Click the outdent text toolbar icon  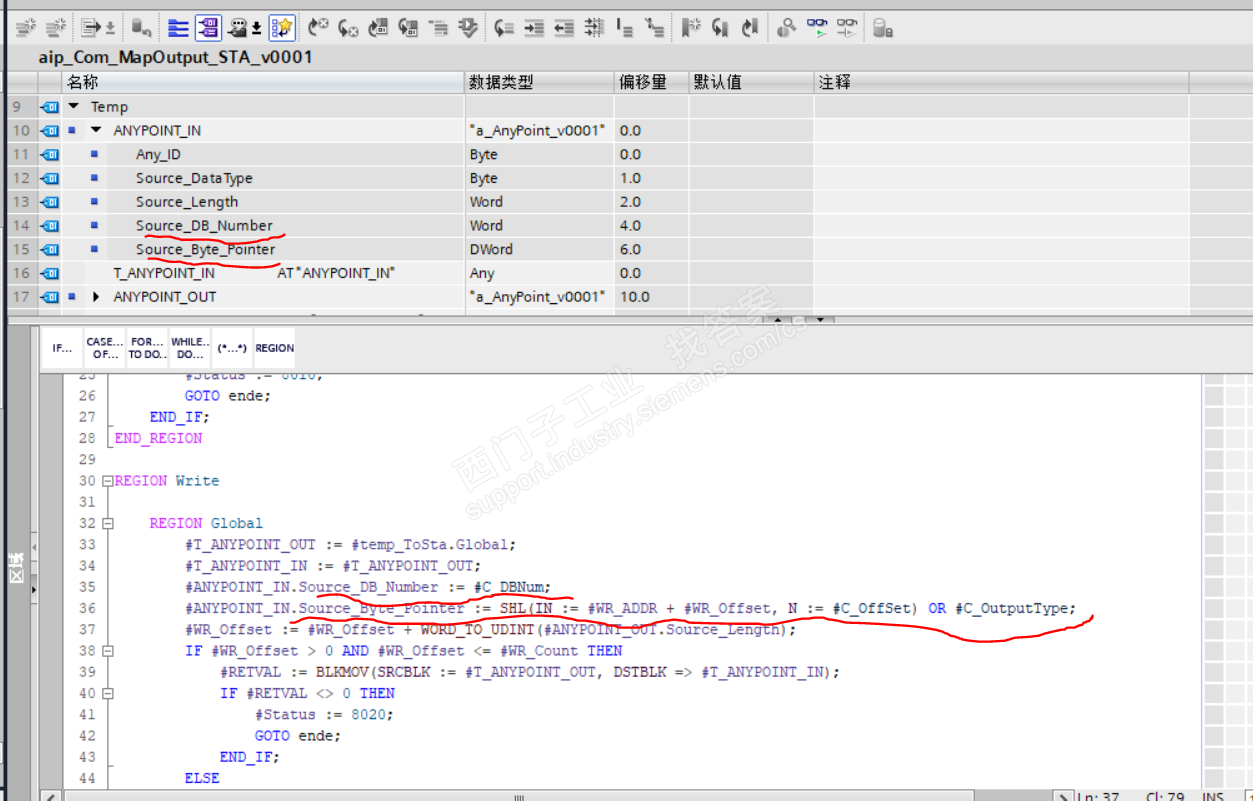[x=564, y=27]
